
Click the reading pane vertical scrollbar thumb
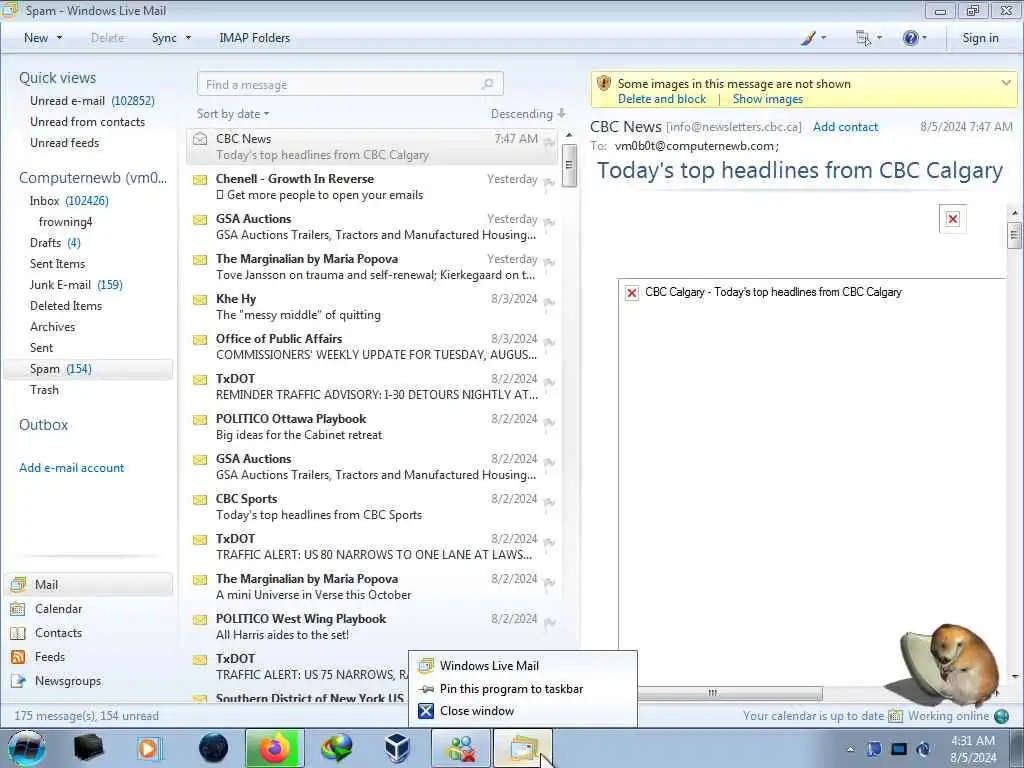click(x=1014, y=234)
